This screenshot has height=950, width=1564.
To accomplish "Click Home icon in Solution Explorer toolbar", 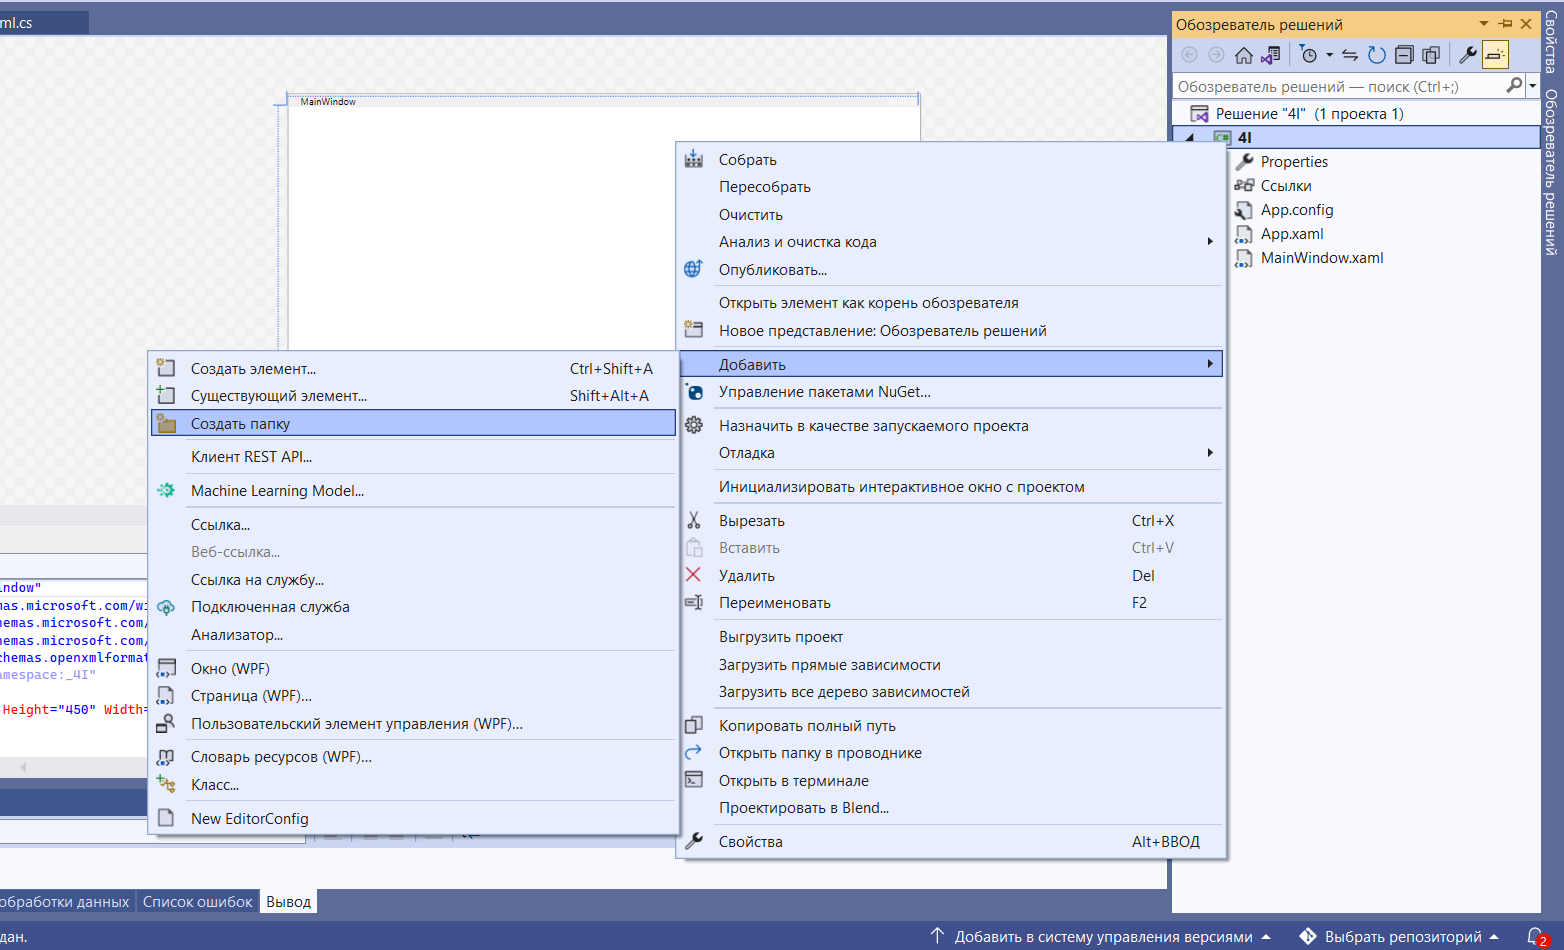I will pyautogui.click(x=1244, y=55).
